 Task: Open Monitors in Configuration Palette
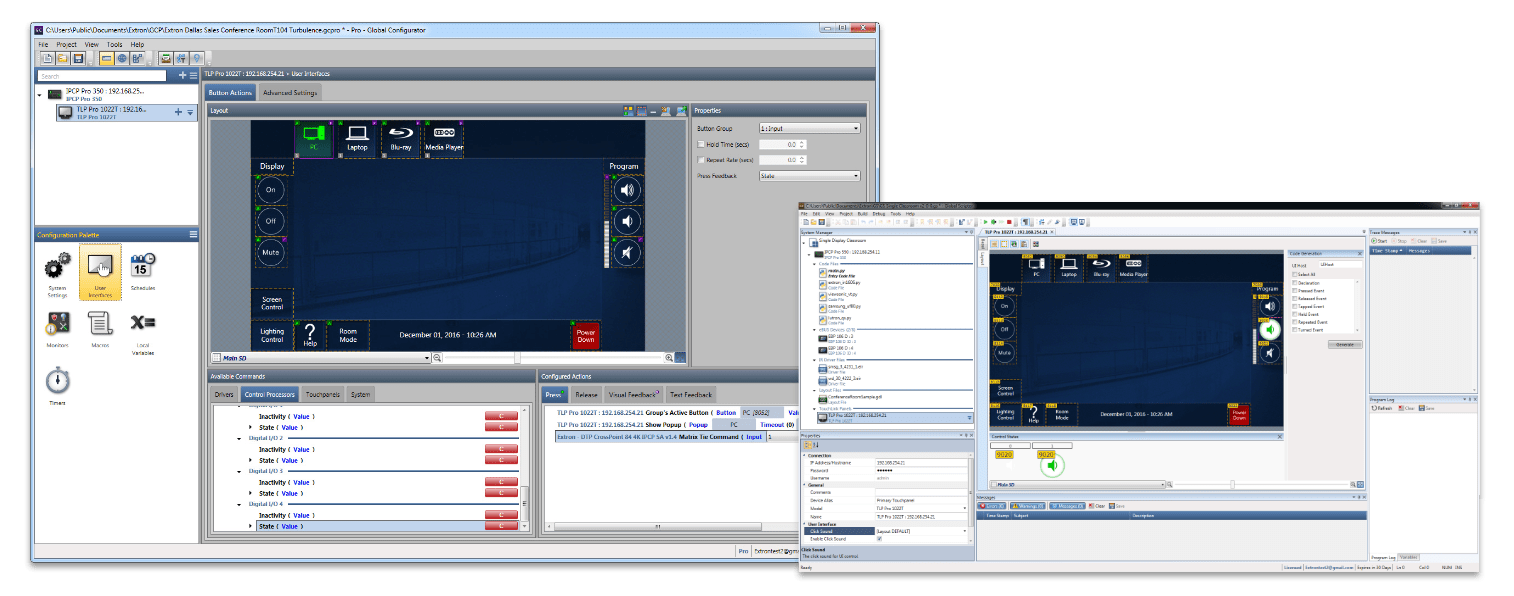(58, 328)
